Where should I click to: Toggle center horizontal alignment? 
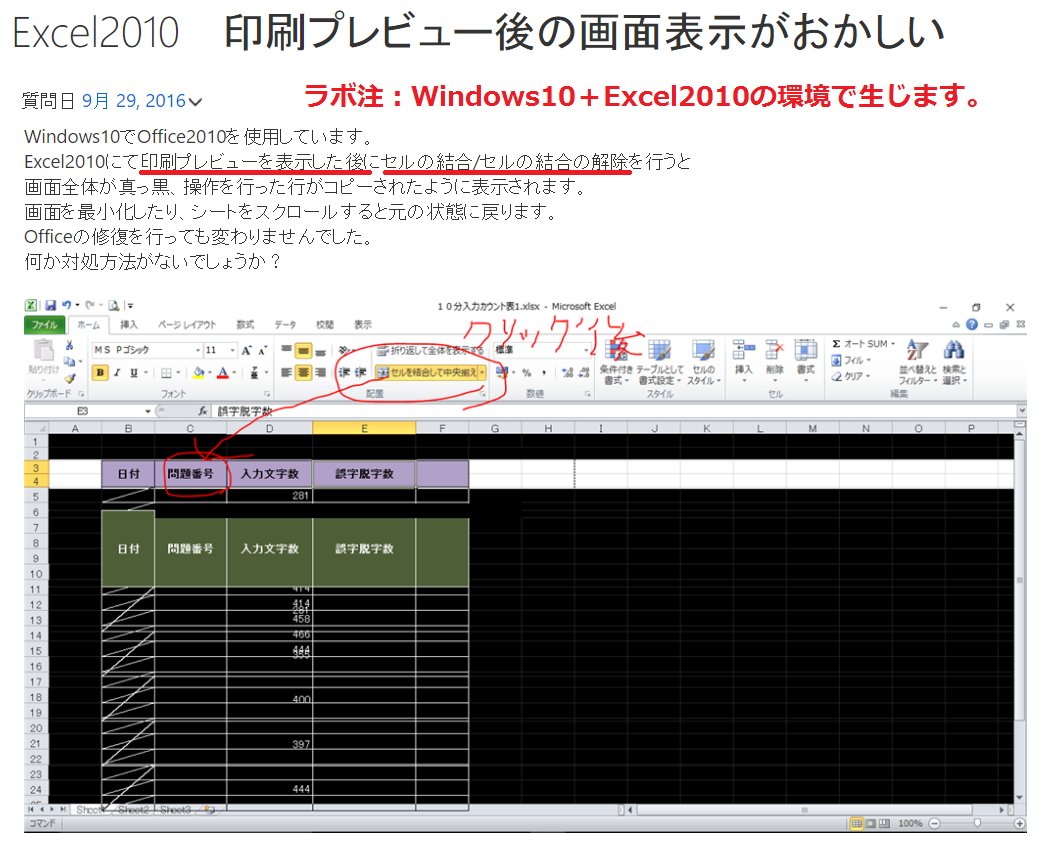[x=304, y=372]
